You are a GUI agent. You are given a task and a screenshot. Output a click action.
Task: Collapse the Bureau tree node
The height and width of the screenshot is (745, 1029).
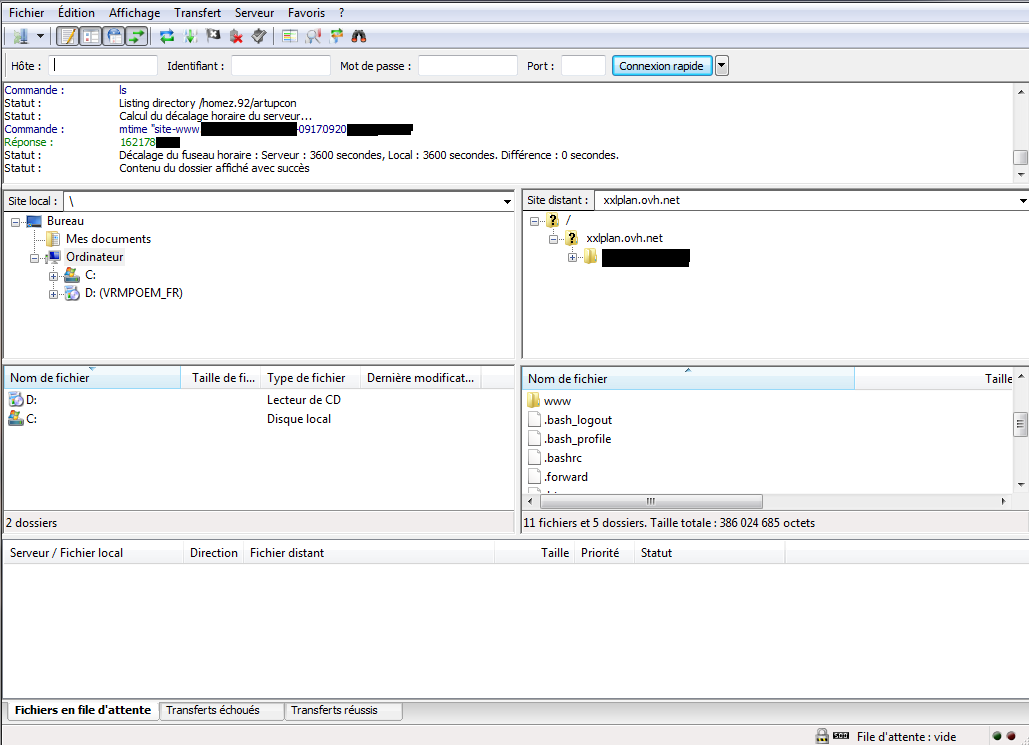pyautogui.click(x=15, y=222)
